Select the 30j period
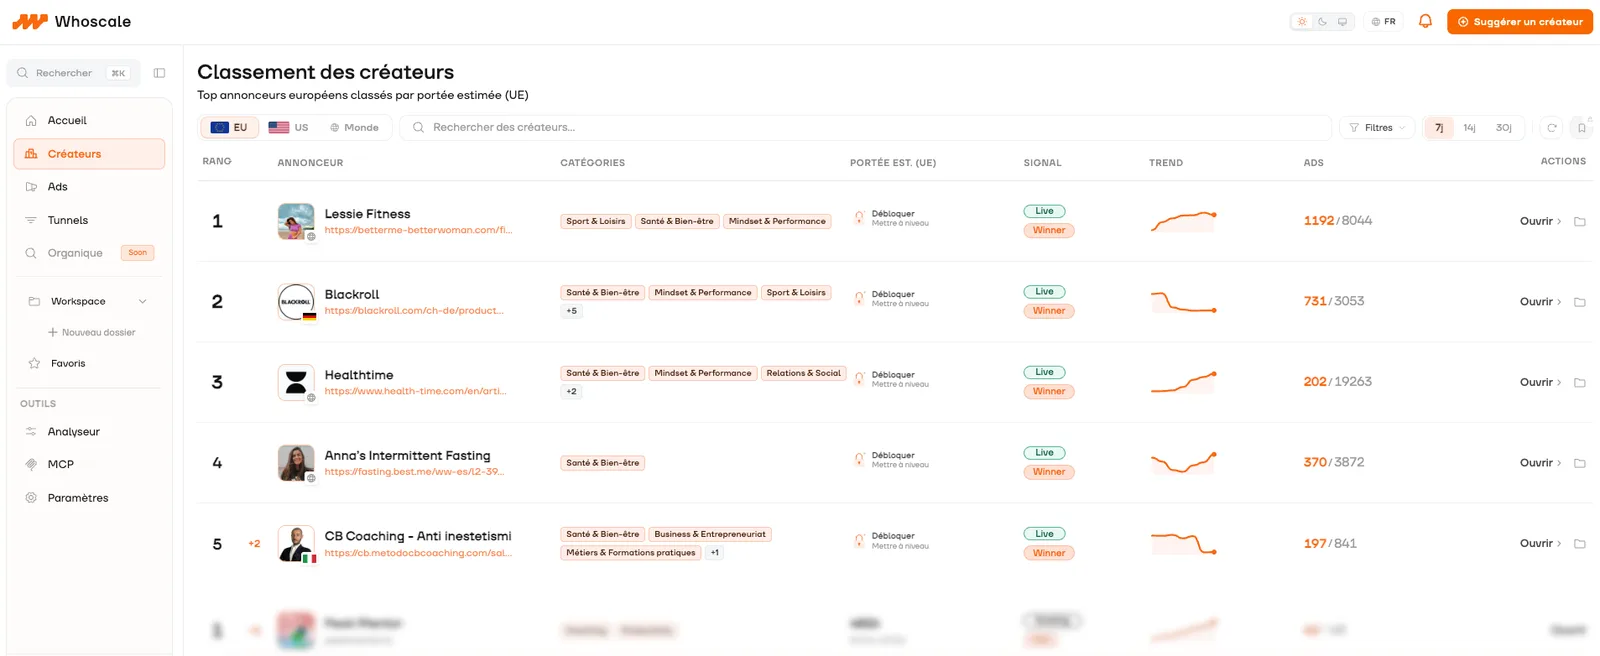 1503,127
